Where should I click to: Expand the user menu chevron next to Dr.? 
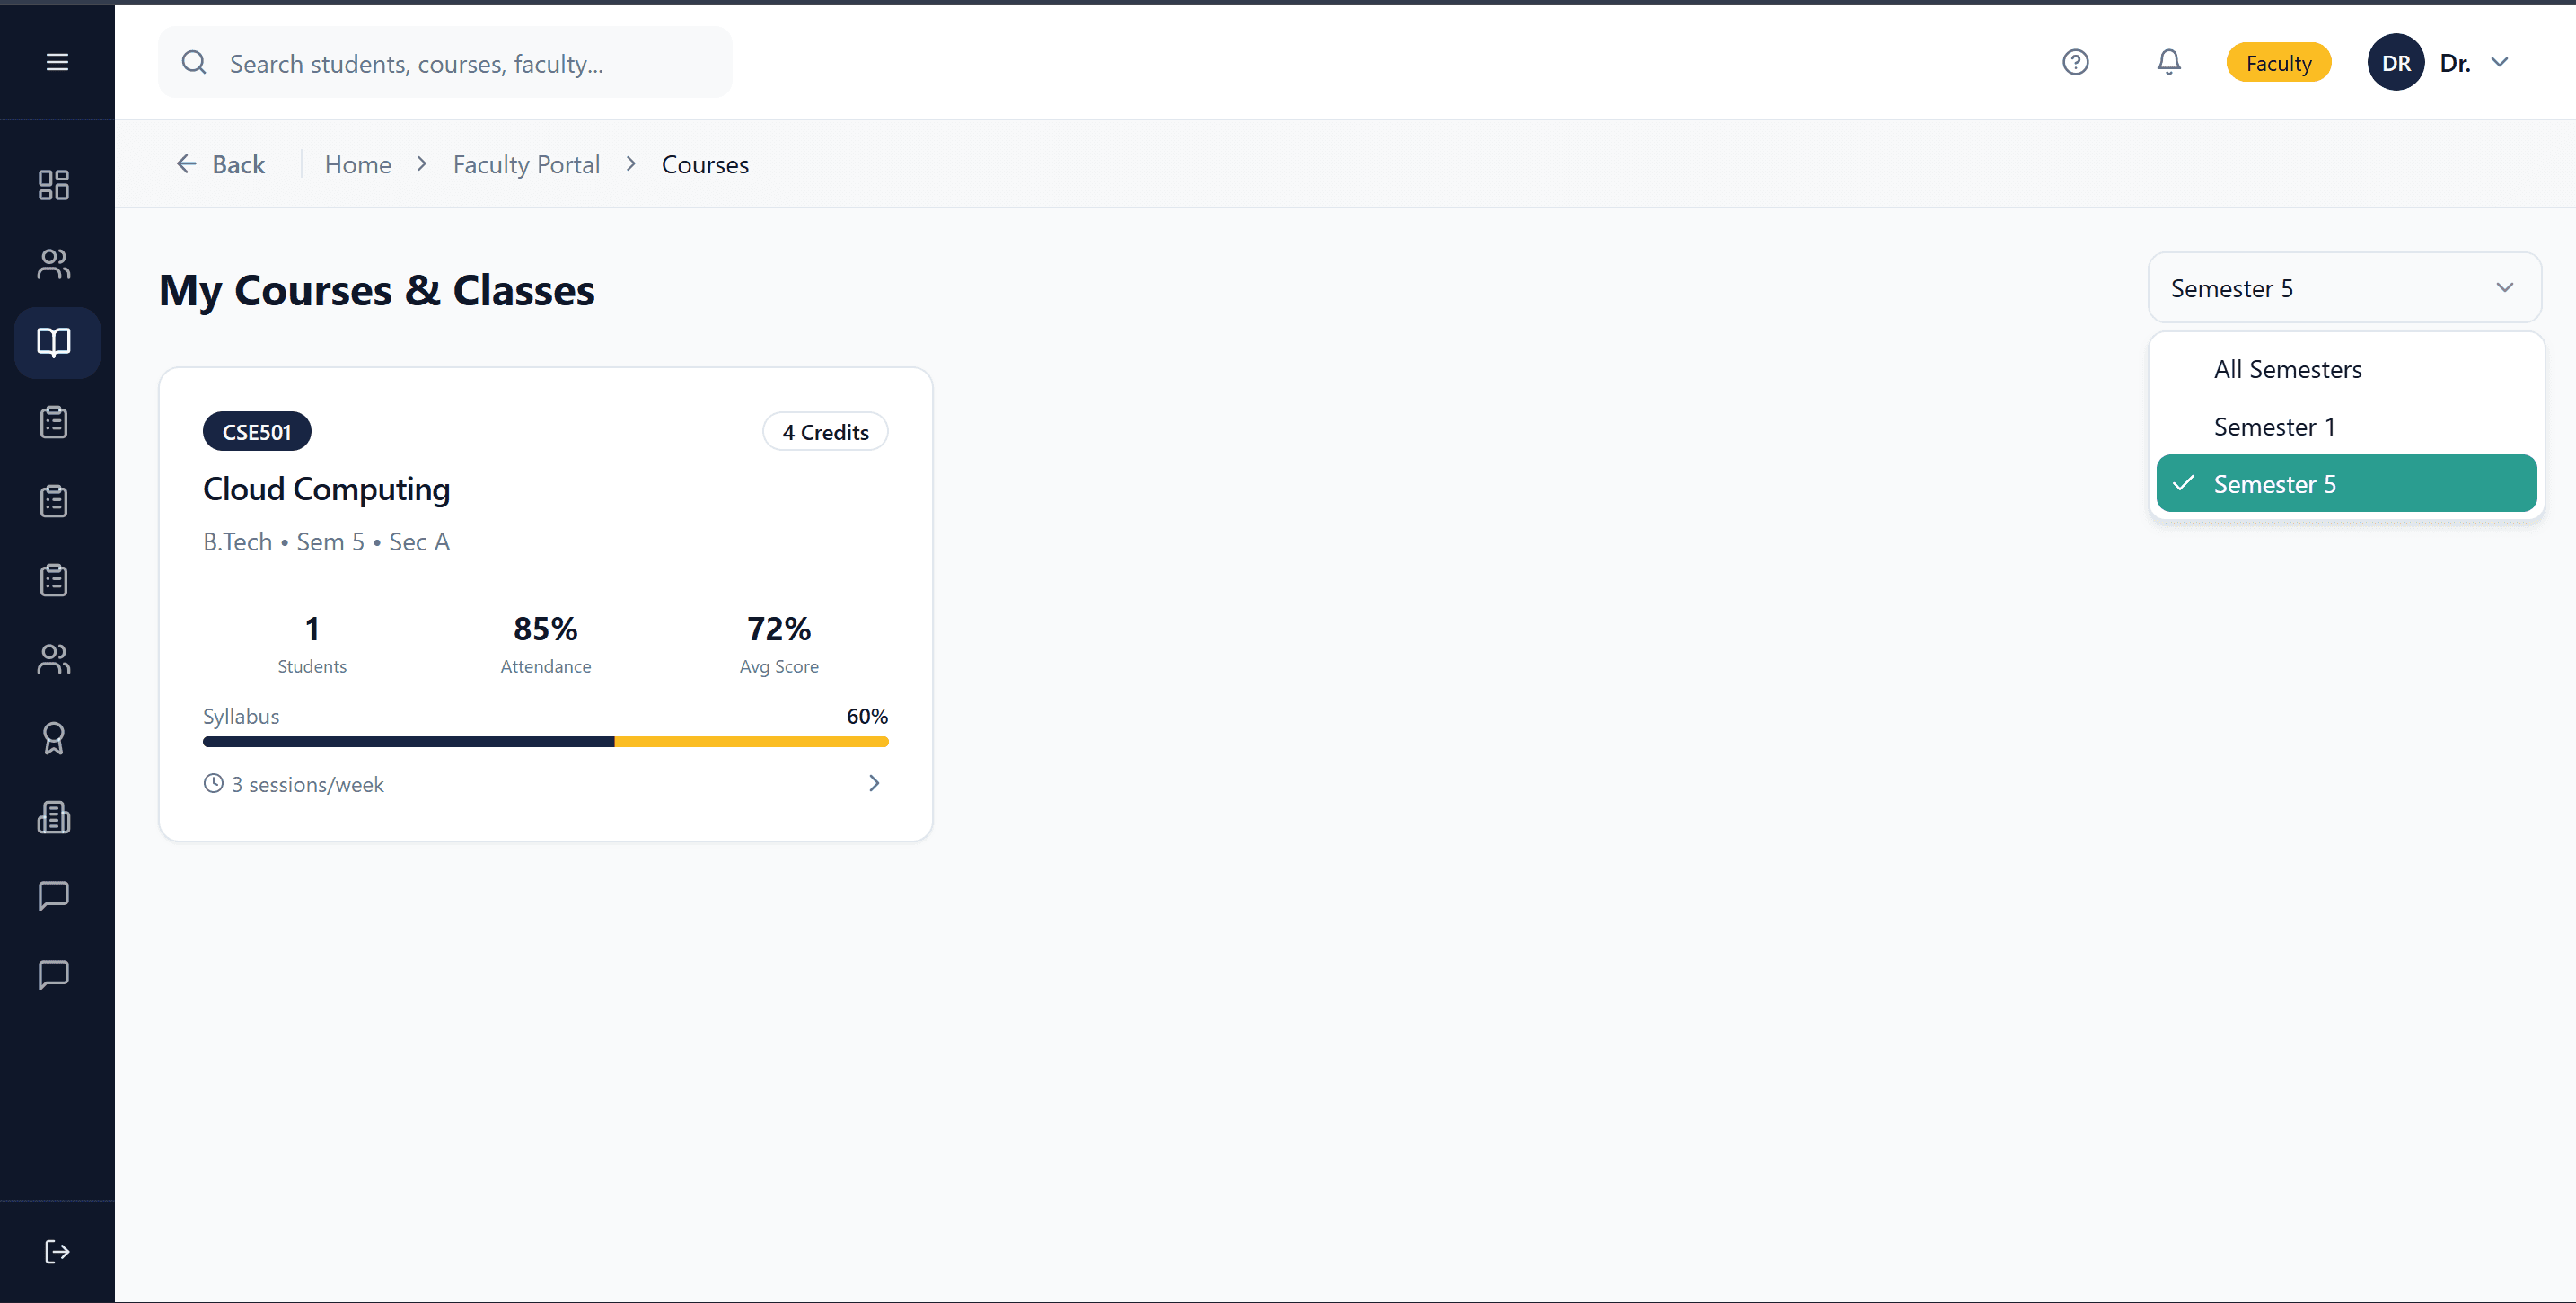click(x=2499, y=62)
